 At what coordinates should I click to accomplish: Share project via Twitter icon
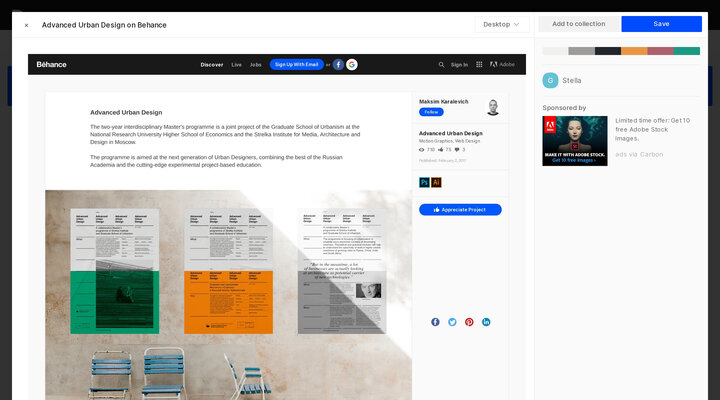click(x=452, y=322)
